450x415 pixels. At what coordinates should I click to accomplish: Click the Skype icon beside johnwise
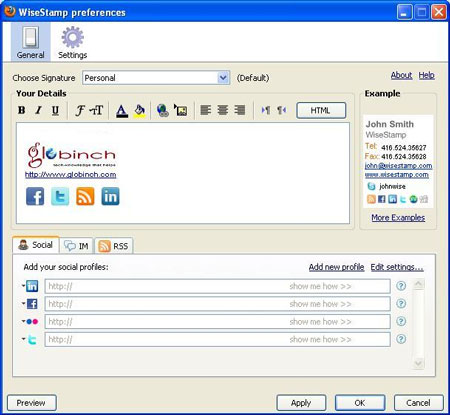coord(371,186)
